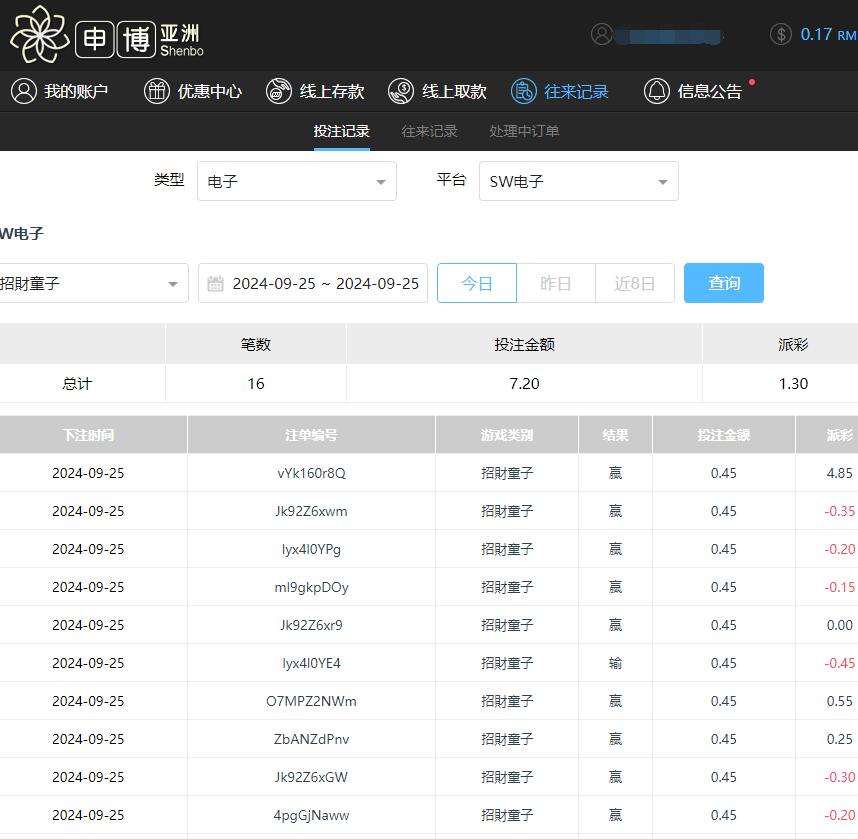Open the 我的账户 account icon
Screen dimensions: 858x839
click(23, 91)
